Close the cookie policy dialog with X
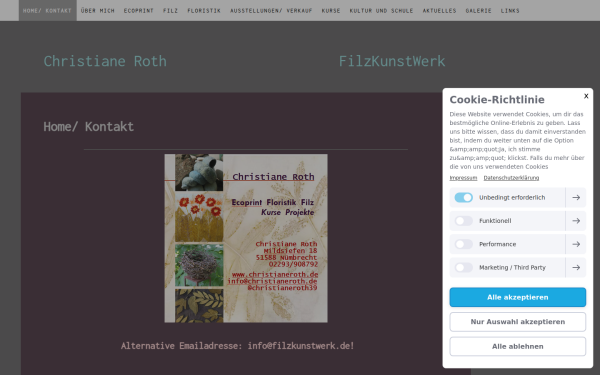The image size is (600, 375). coord(586,96)
